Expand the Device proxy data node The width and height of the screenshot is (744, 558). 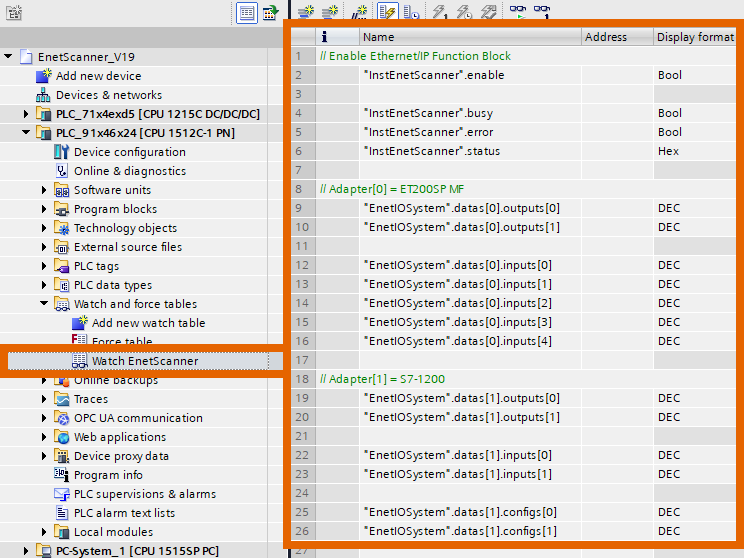[x=44, y=456]
